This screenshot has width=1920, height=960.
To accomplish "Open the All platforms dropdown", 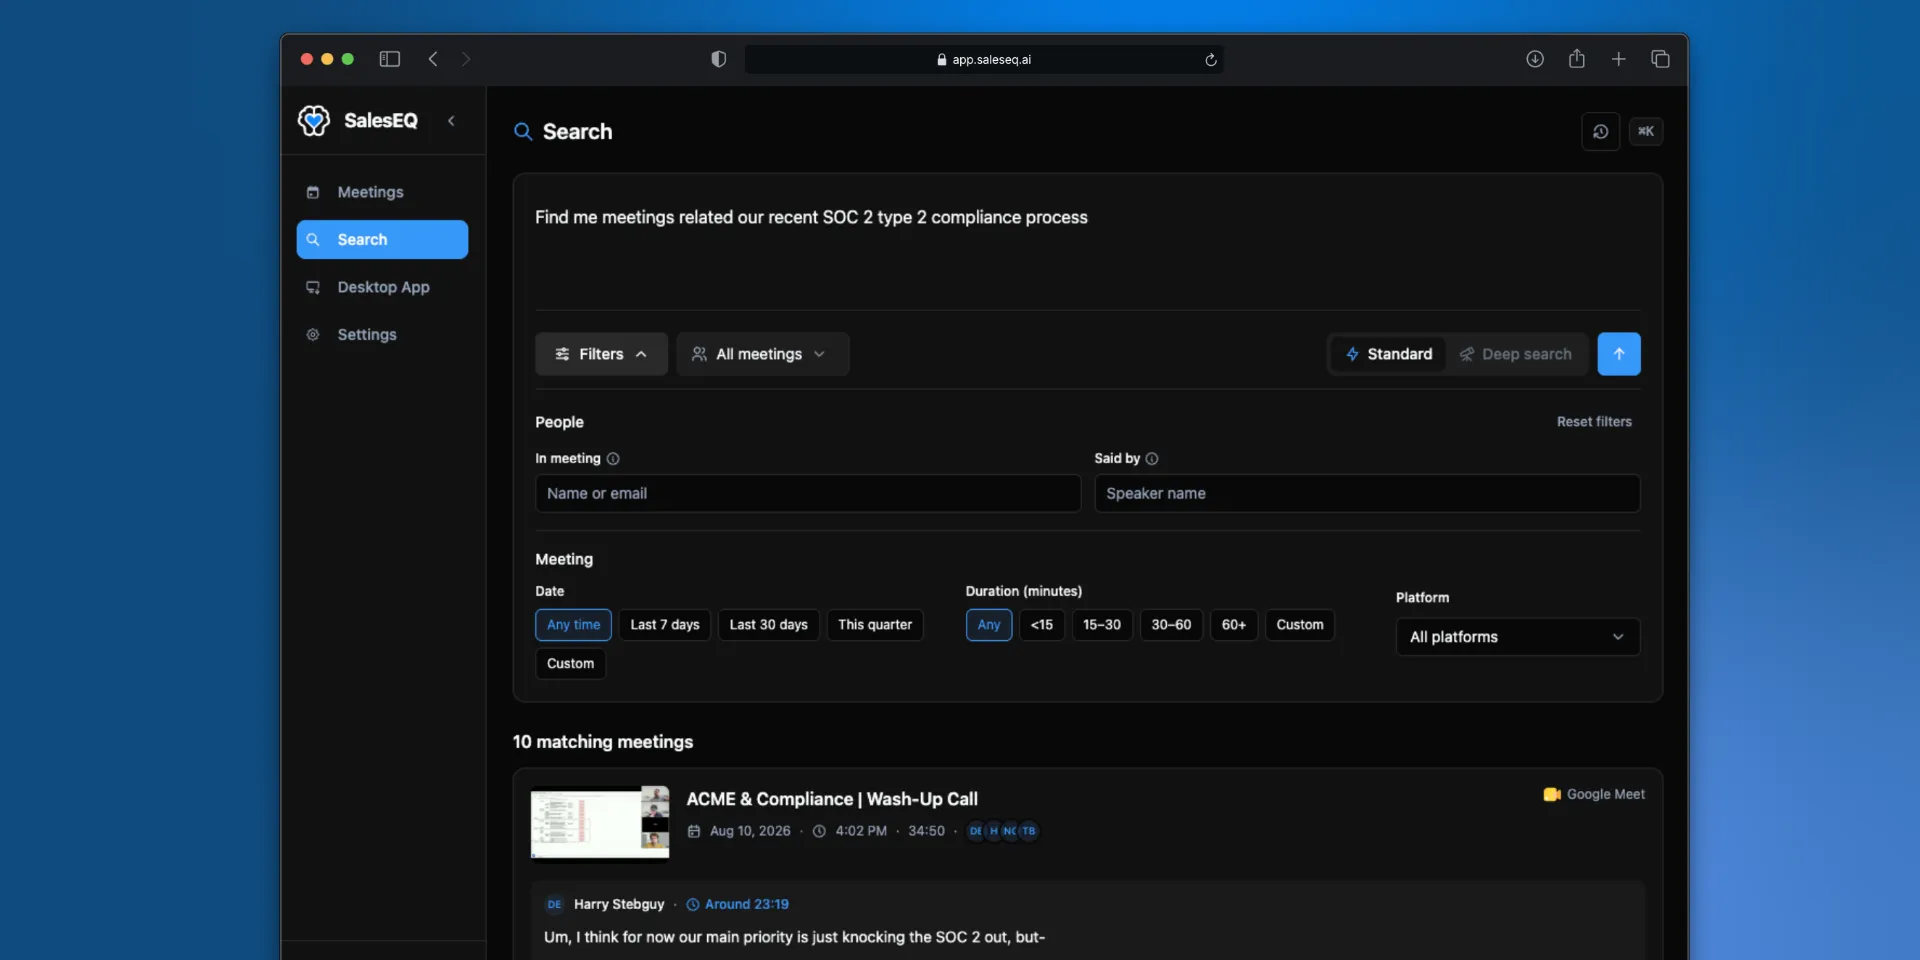I will [1518, 637].
